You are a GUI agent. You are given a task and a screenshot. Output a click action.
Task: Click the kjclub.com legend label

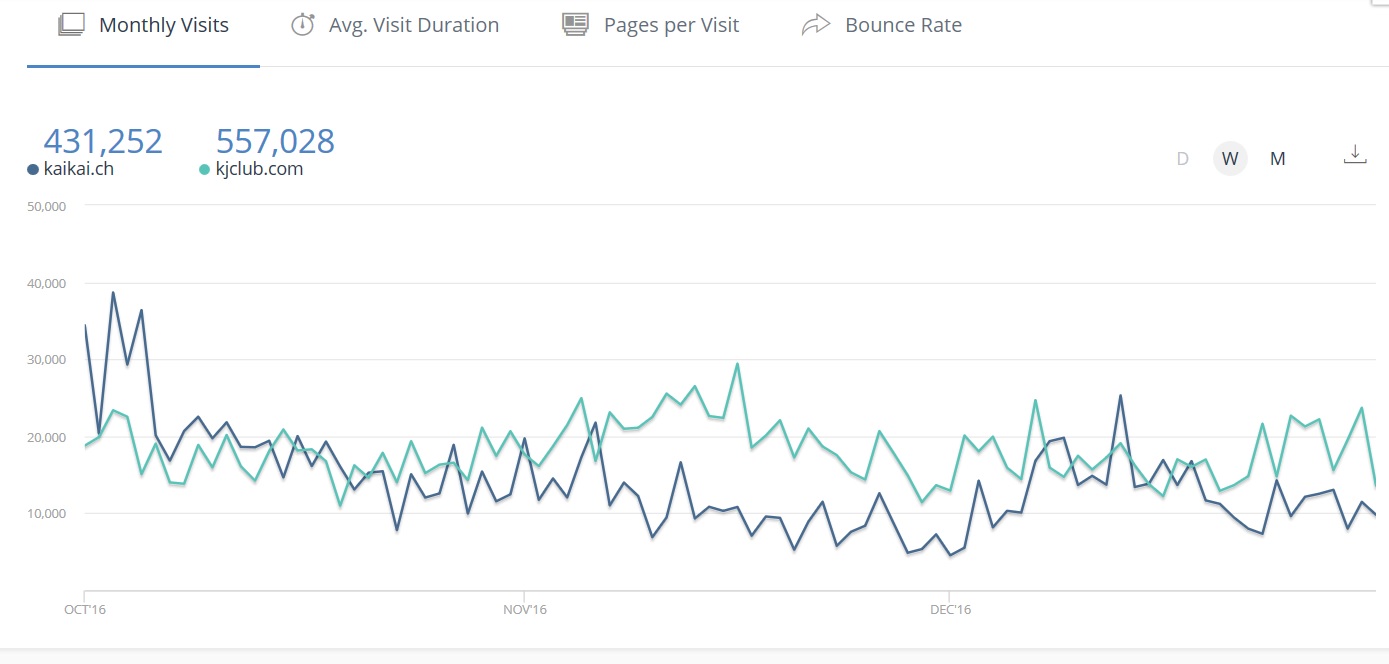coord(259,169)
